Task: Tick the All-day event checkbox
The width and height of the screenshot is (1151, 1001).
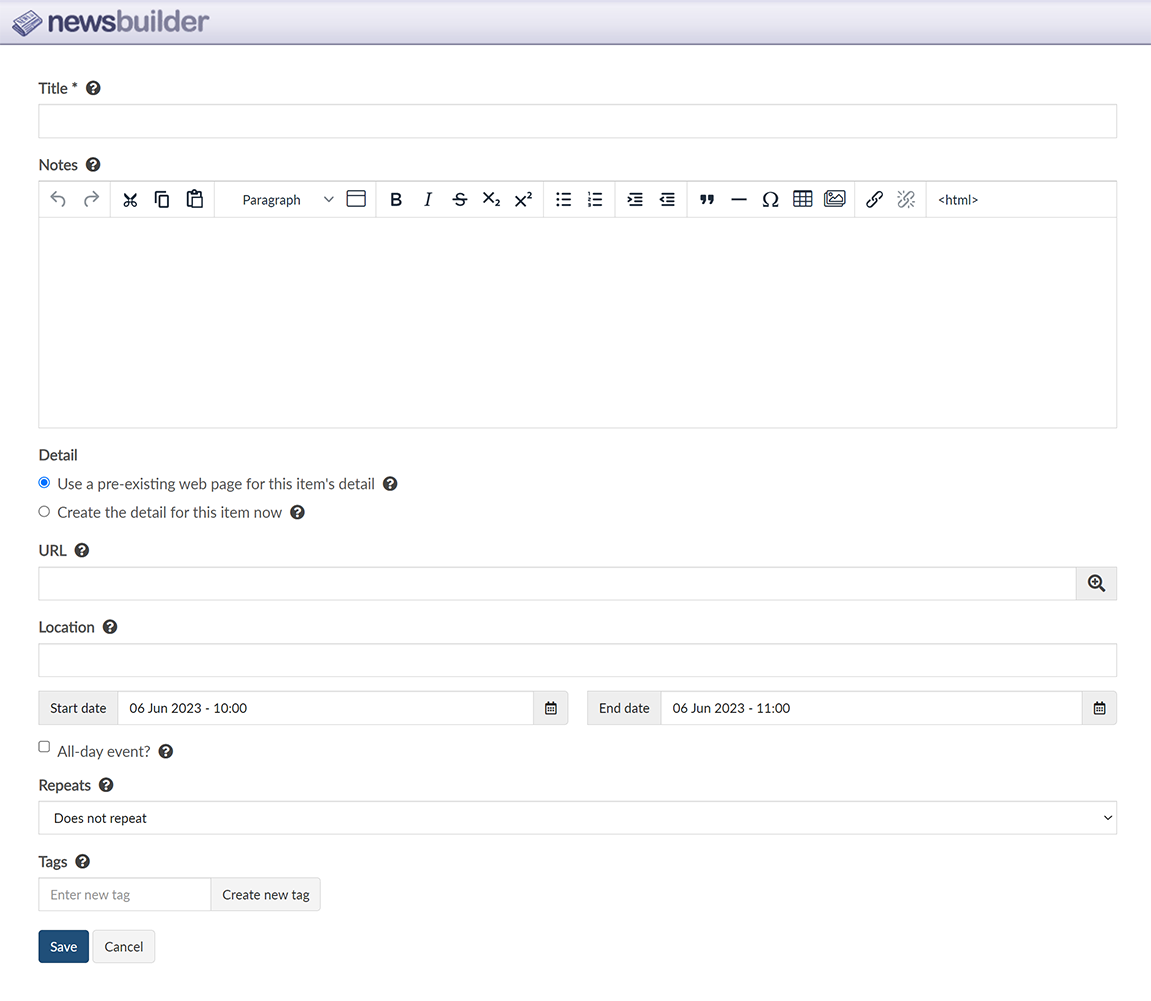Action: coord(44,747)
